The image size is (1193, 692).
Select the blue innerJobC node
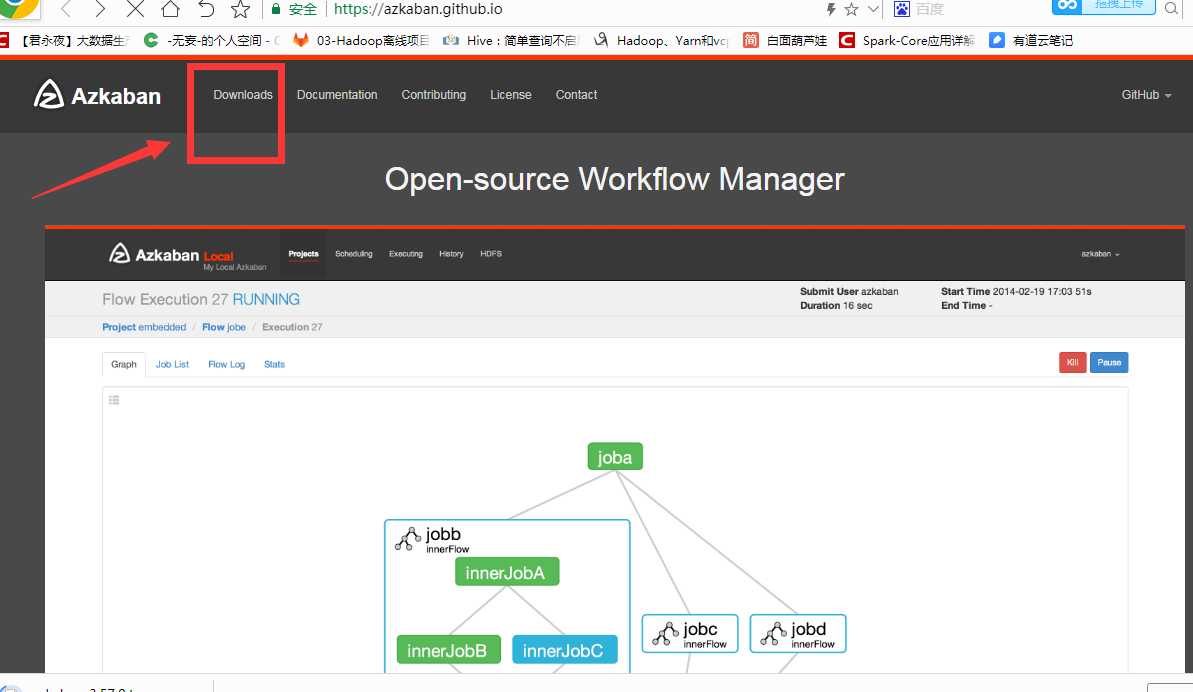(565, 650)
